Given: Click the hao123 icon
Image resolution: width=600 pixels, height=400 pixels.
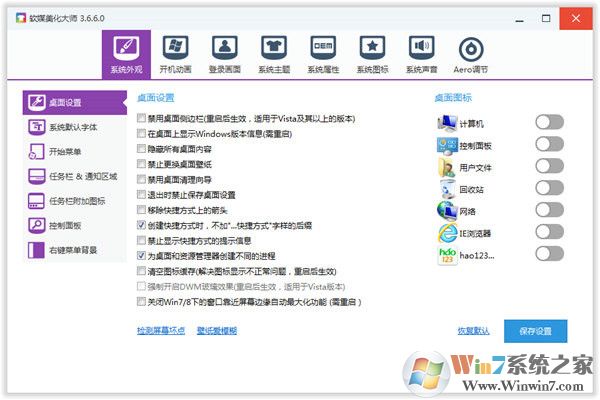Looking at the screenshot, I should pyautogui.click(x=447, y=255).
